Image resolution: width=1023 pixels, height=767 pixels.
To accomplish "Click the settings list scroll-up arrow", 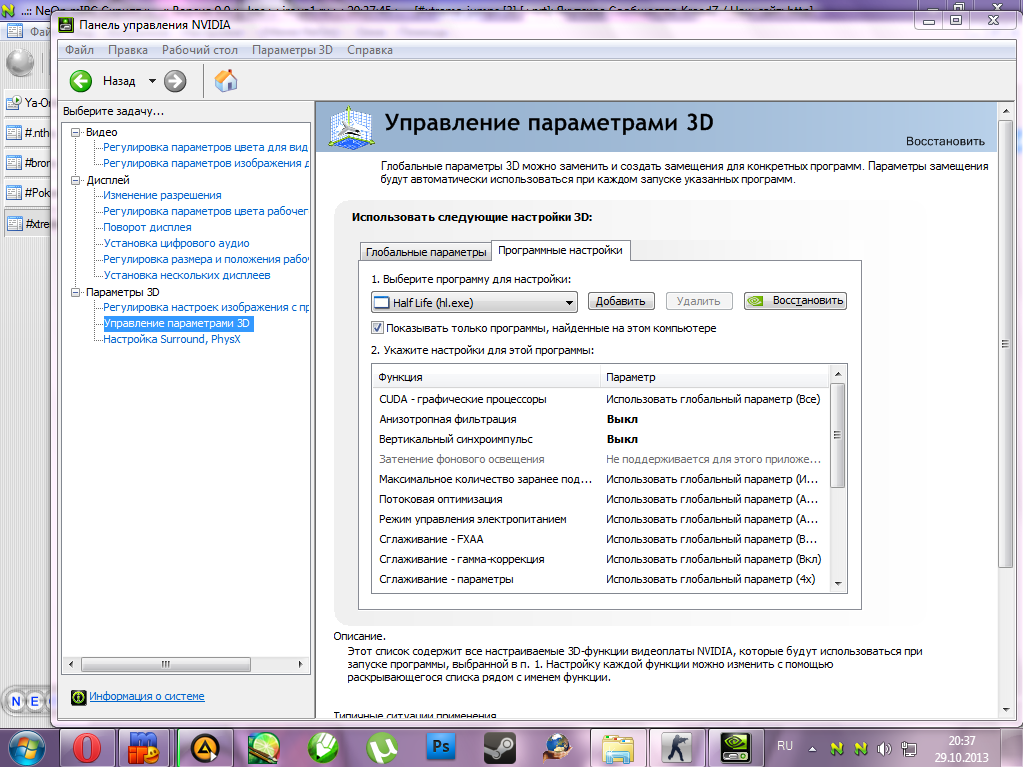I will point(838,374).
